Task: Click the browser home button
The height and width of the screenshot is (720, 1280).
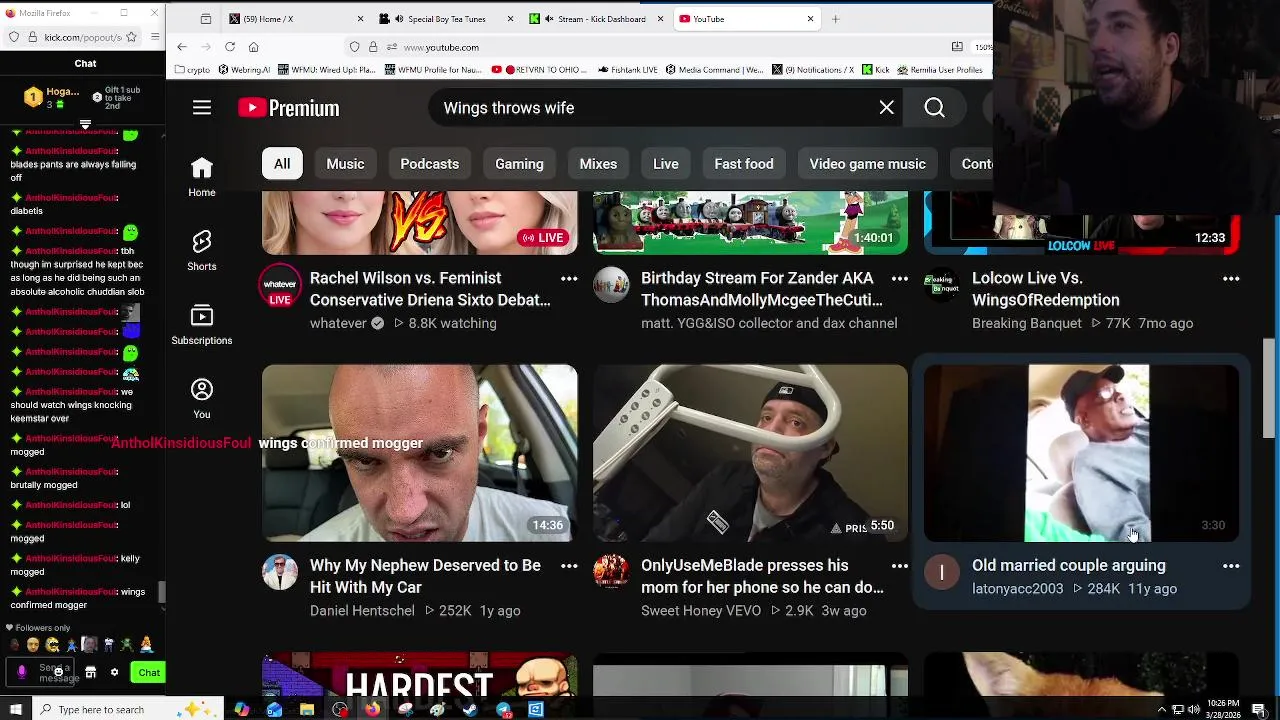Action: 254,47
